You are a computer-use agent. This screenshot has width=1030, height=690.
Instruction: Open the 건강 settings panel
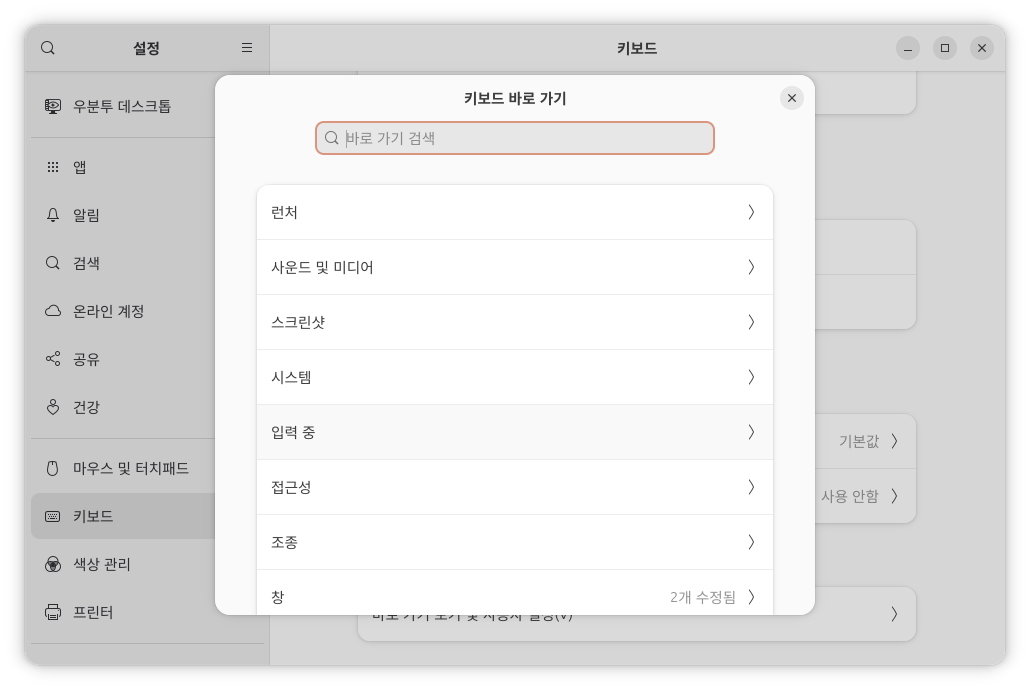tap(86, 407)
